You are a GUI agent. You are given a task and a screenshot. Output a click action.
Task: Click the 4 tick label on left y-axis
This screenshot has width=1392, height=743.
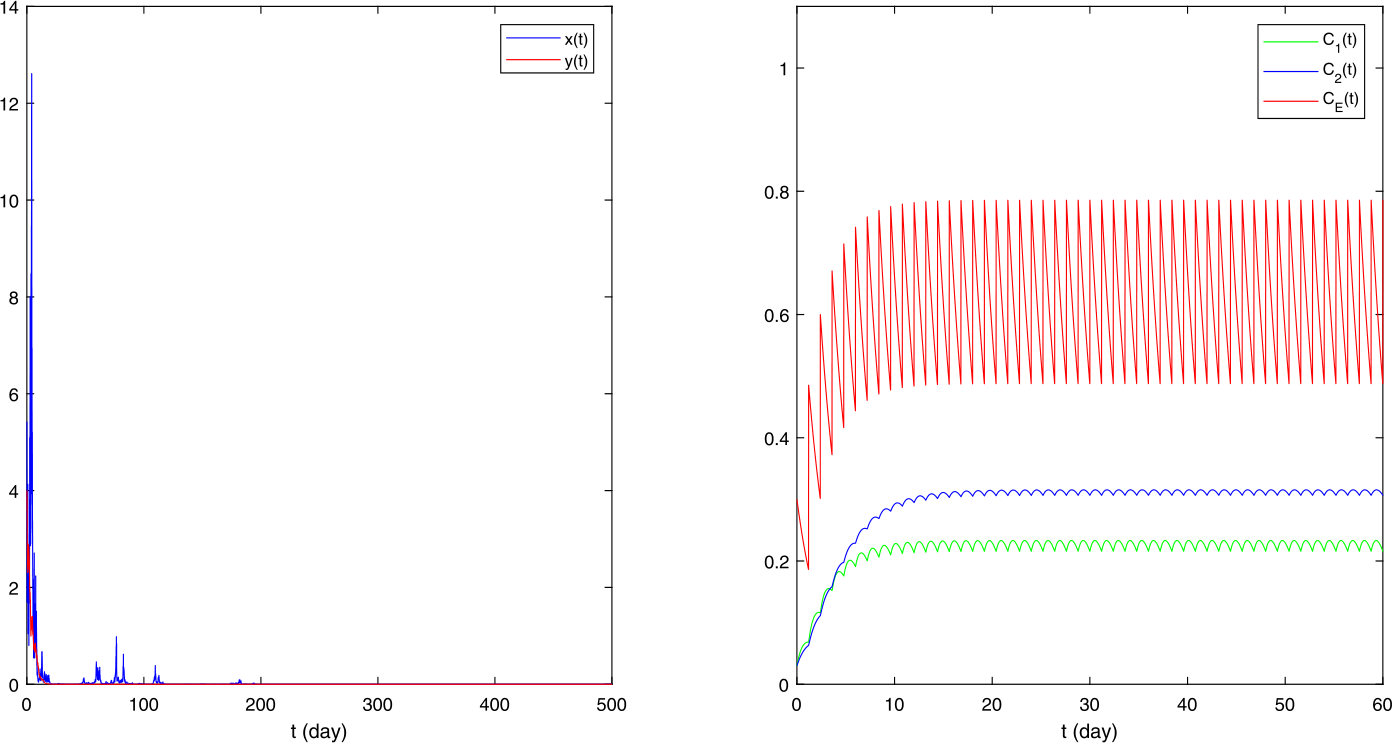point(14,490)
